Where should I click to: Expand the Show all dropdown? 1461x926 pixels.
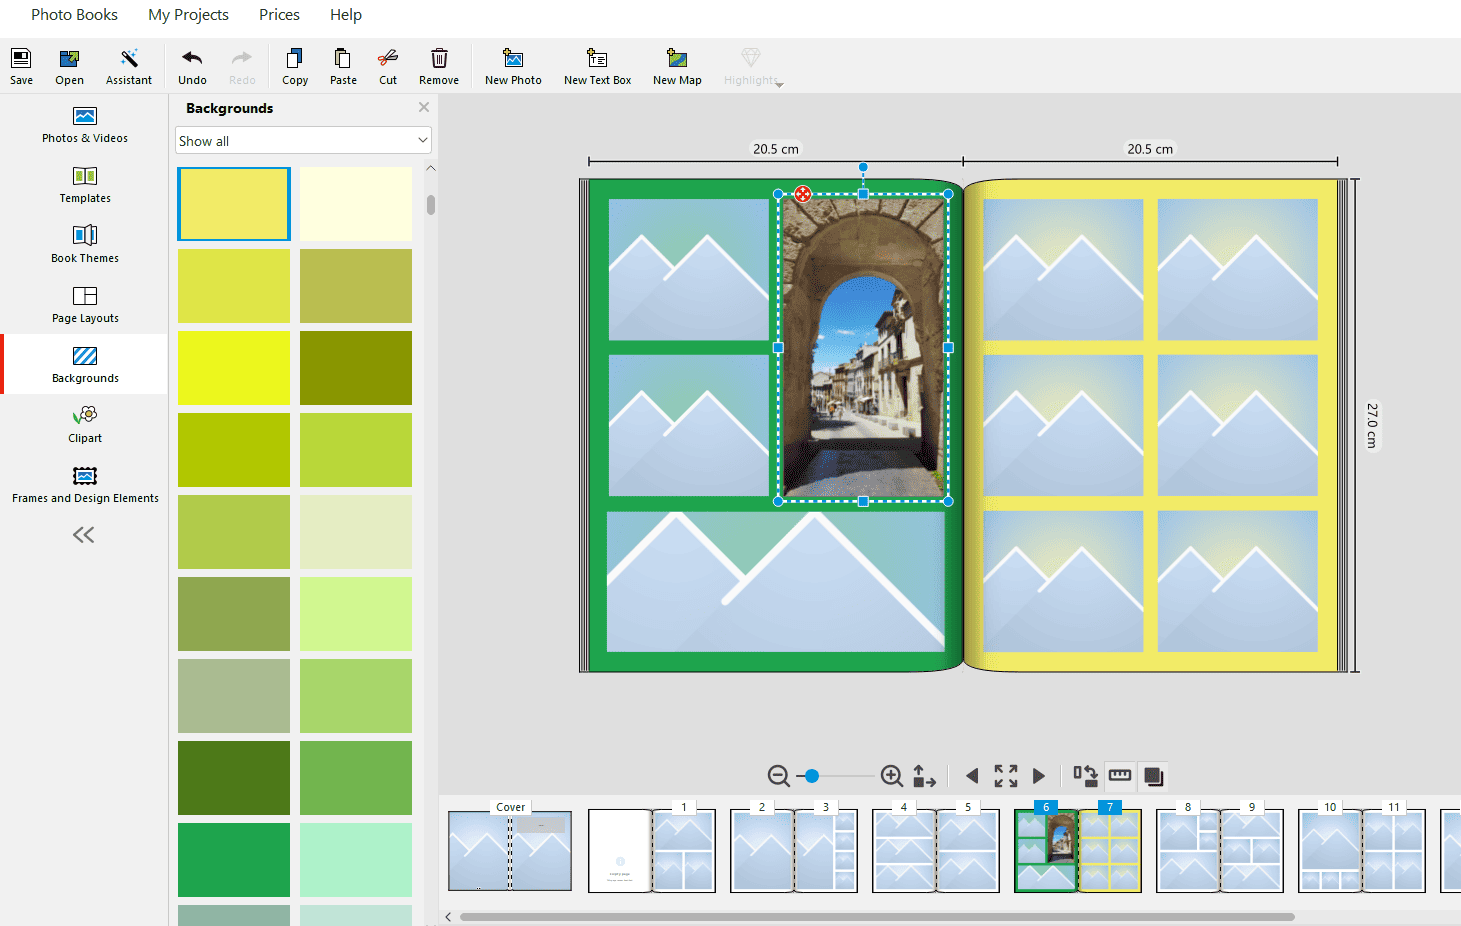point(303,141)
